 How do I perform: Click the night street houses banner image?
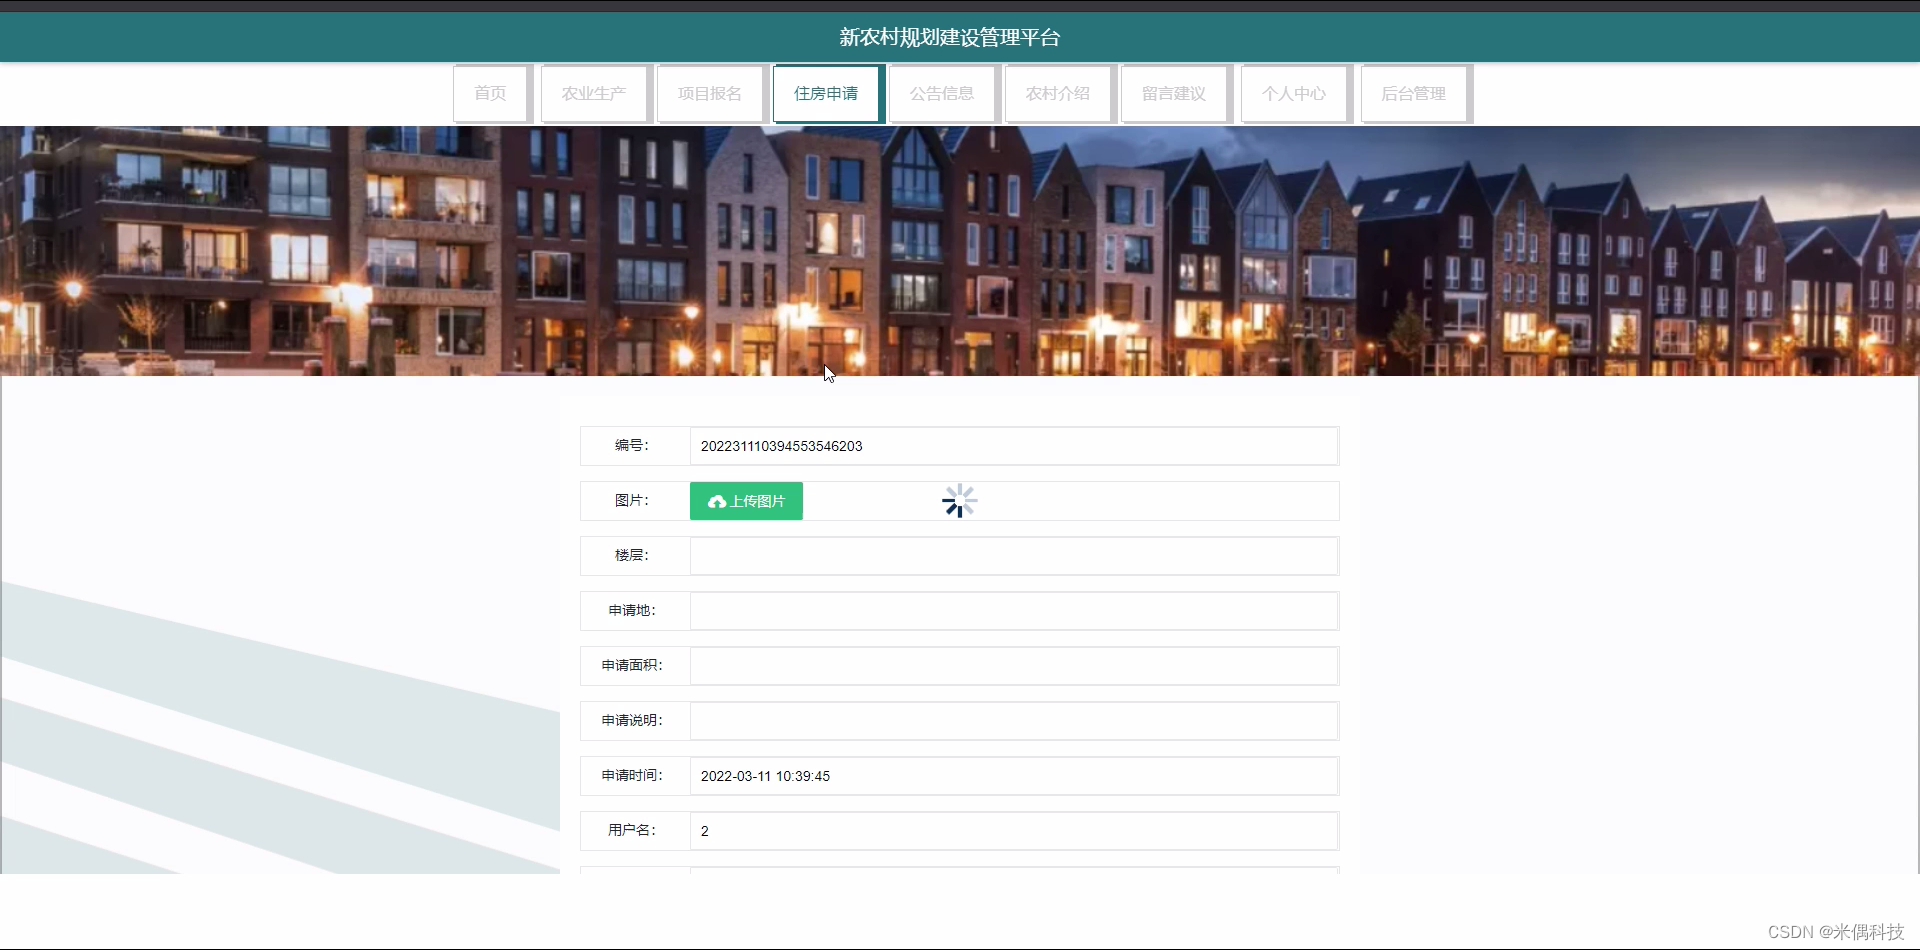[x=960, y=251]
